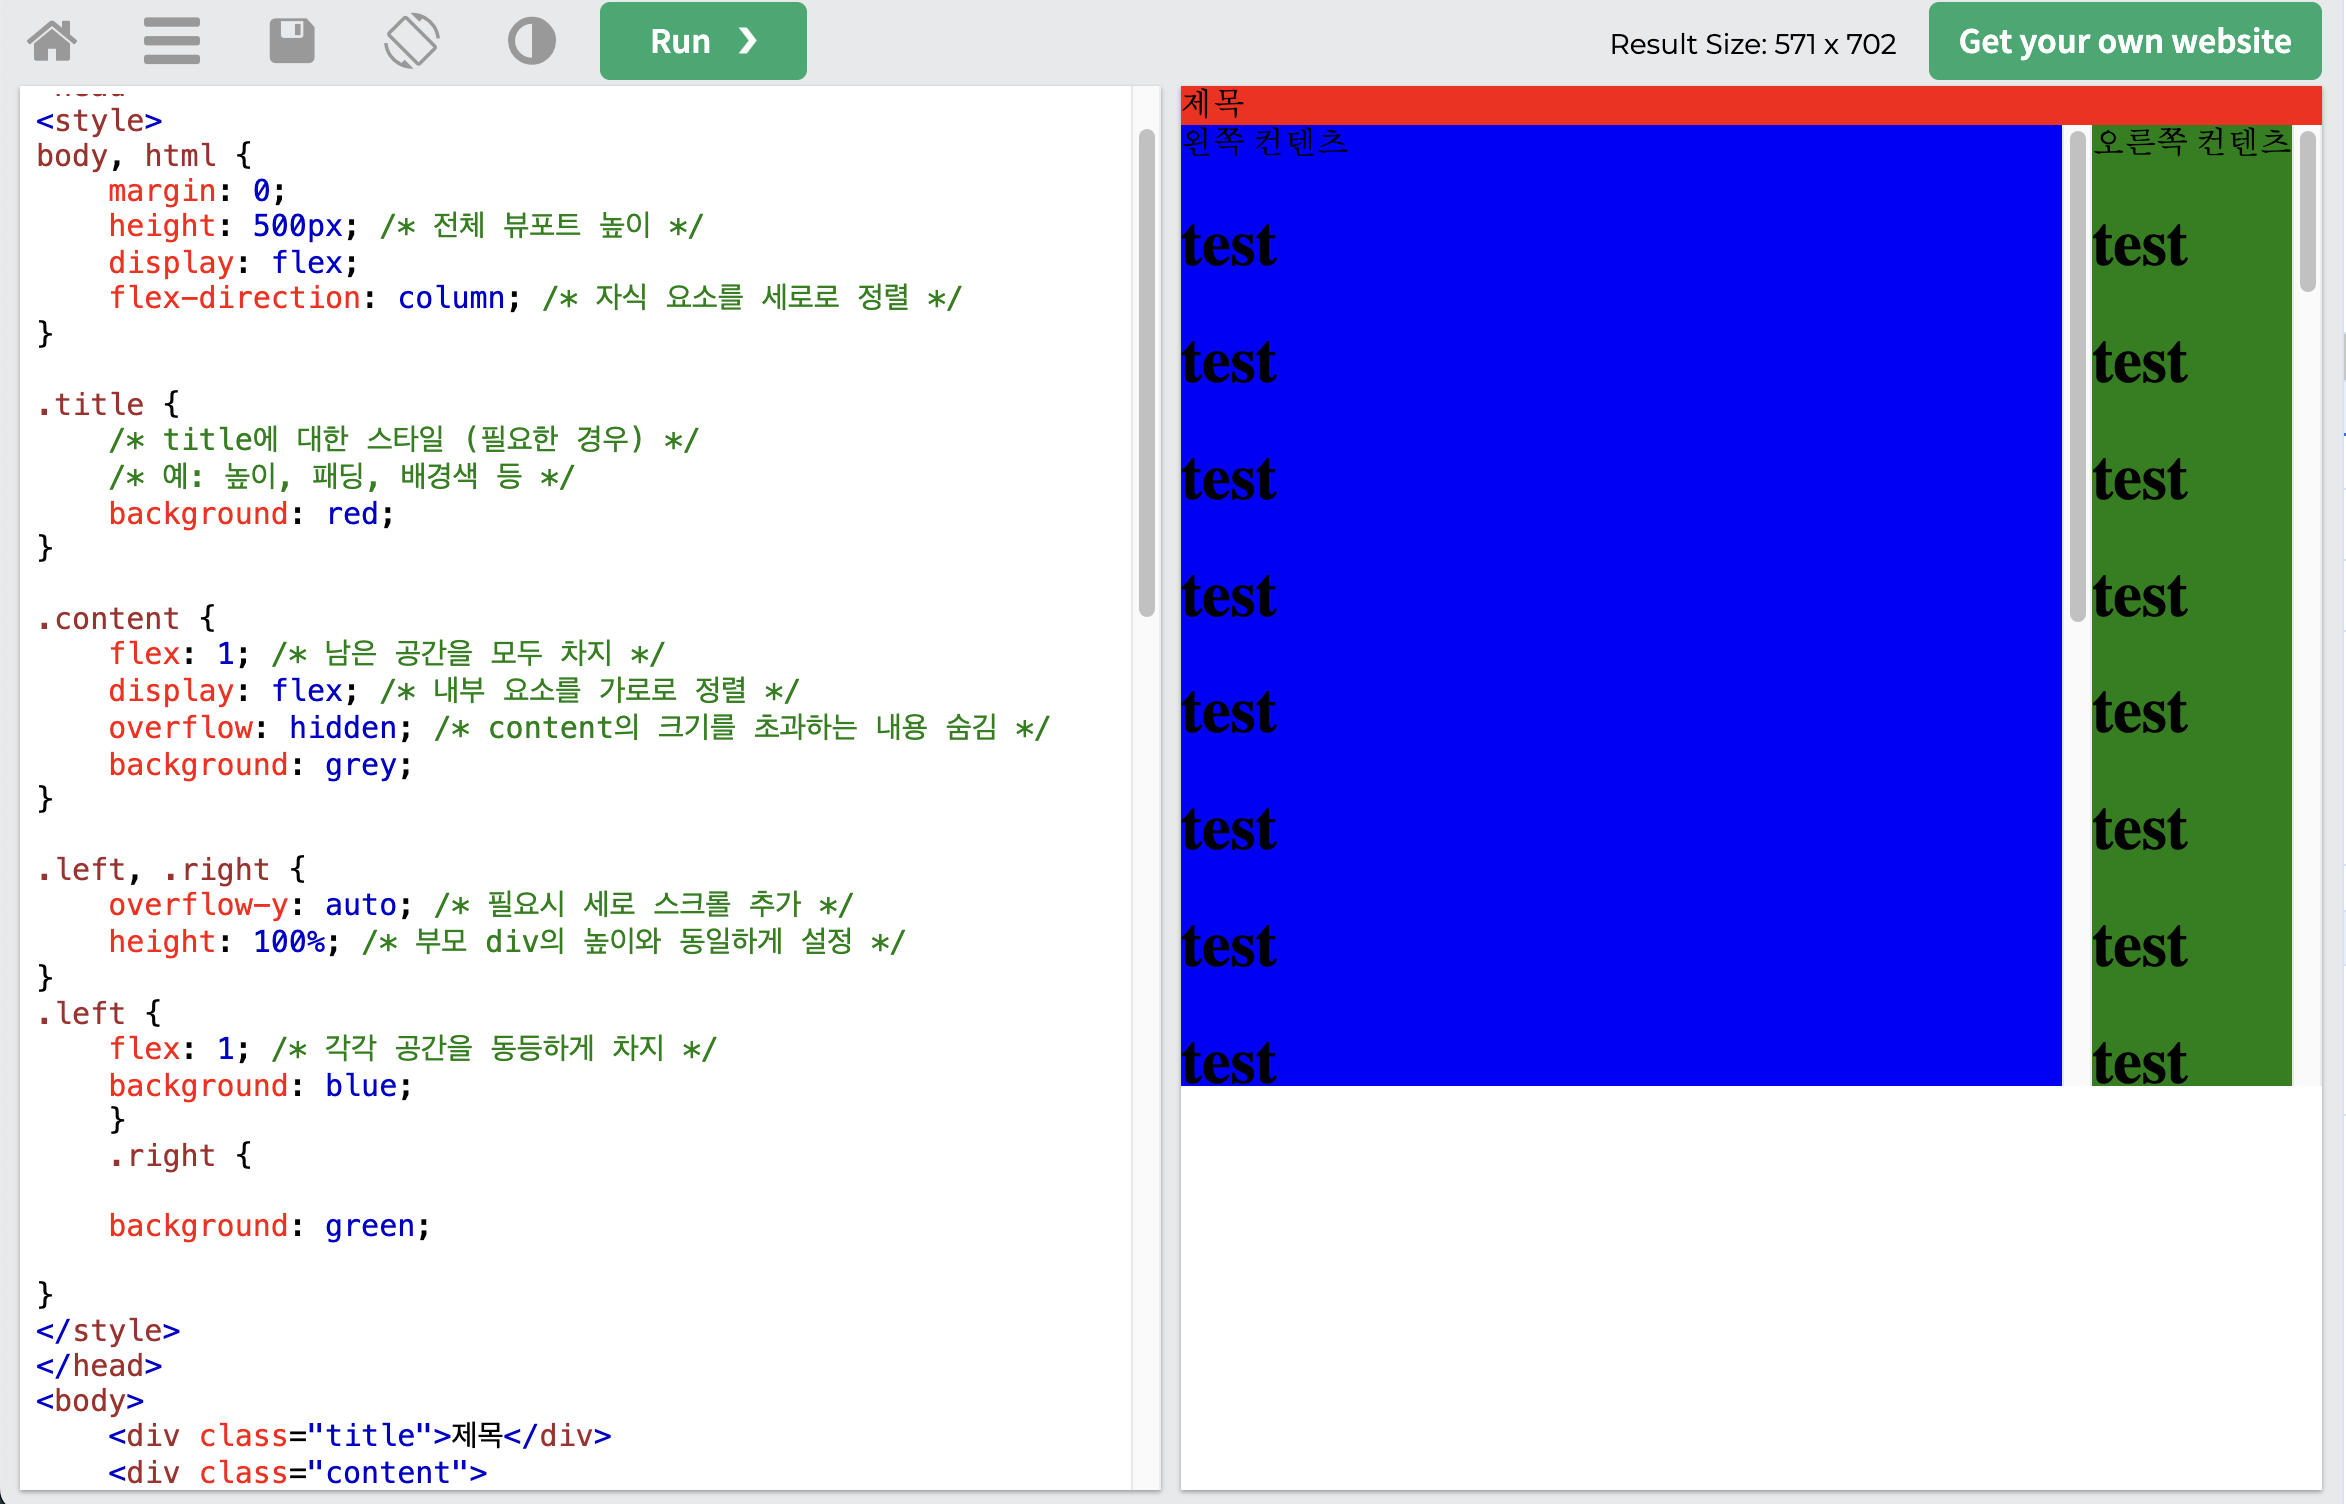Go to the home page icon

pos(52,41)
